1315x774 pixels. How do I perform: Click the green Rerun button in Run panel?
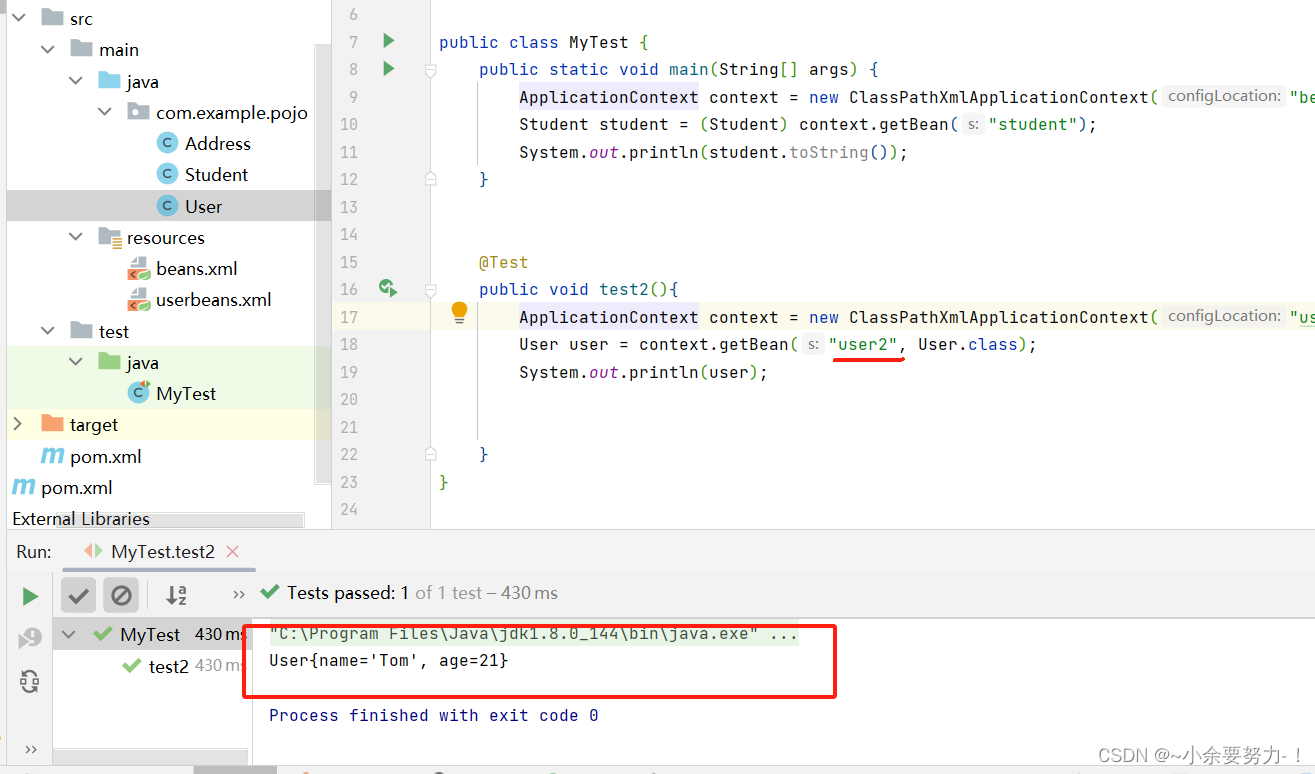point(30,596)
